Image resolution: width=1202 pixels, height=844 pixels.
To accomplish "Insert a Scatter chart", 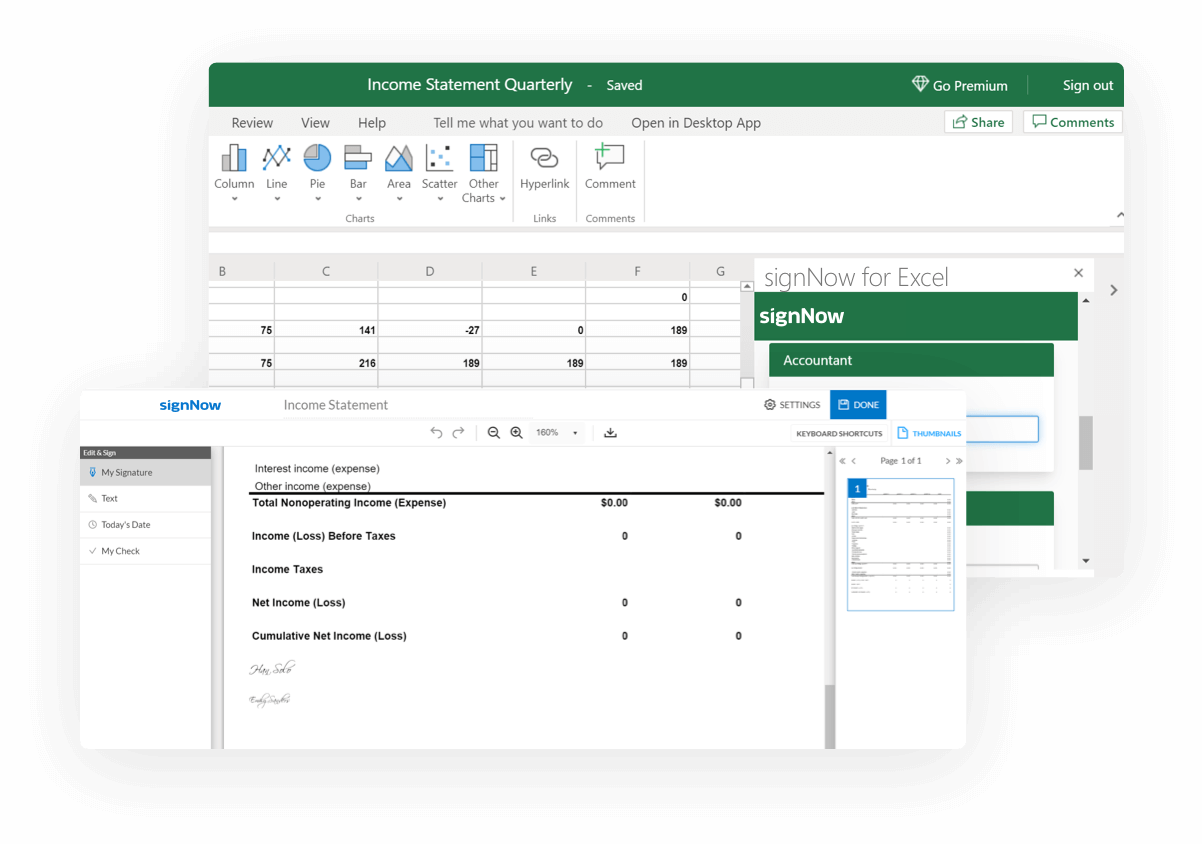I will click(x=439, y=166).
